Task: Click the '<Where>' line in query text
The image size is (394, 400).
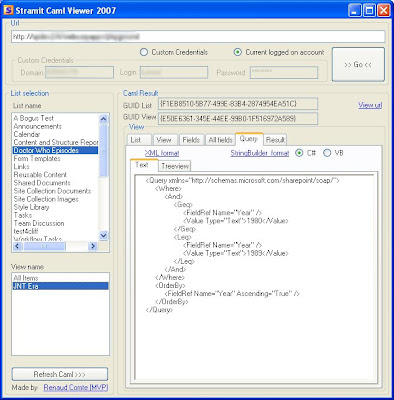Action: click(168, 188)
